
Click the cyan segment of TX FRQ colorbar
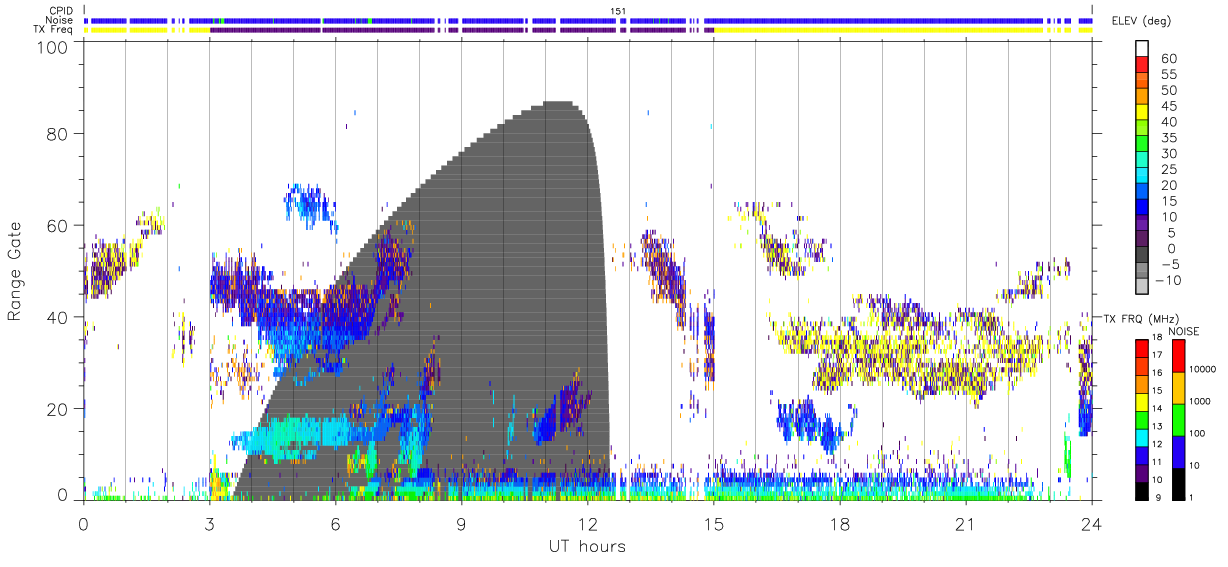tap(1141, 437)
